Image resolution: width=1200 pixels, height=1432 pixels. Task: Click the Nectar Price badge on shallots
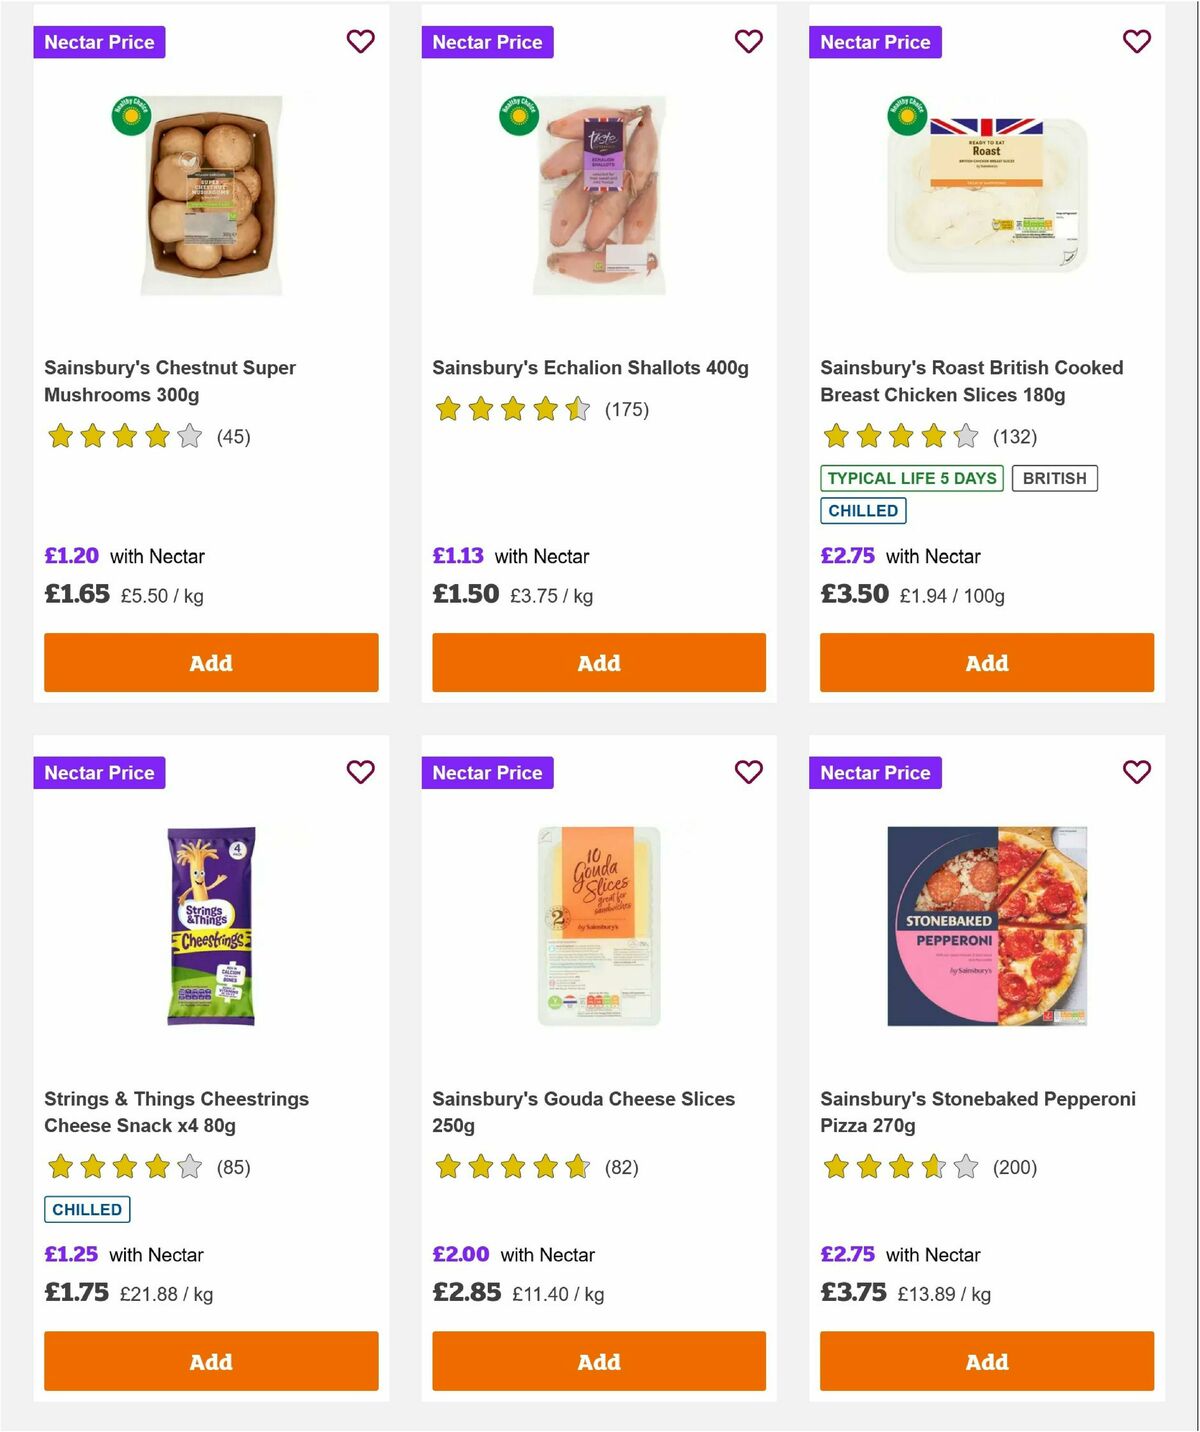coord(487,42)
